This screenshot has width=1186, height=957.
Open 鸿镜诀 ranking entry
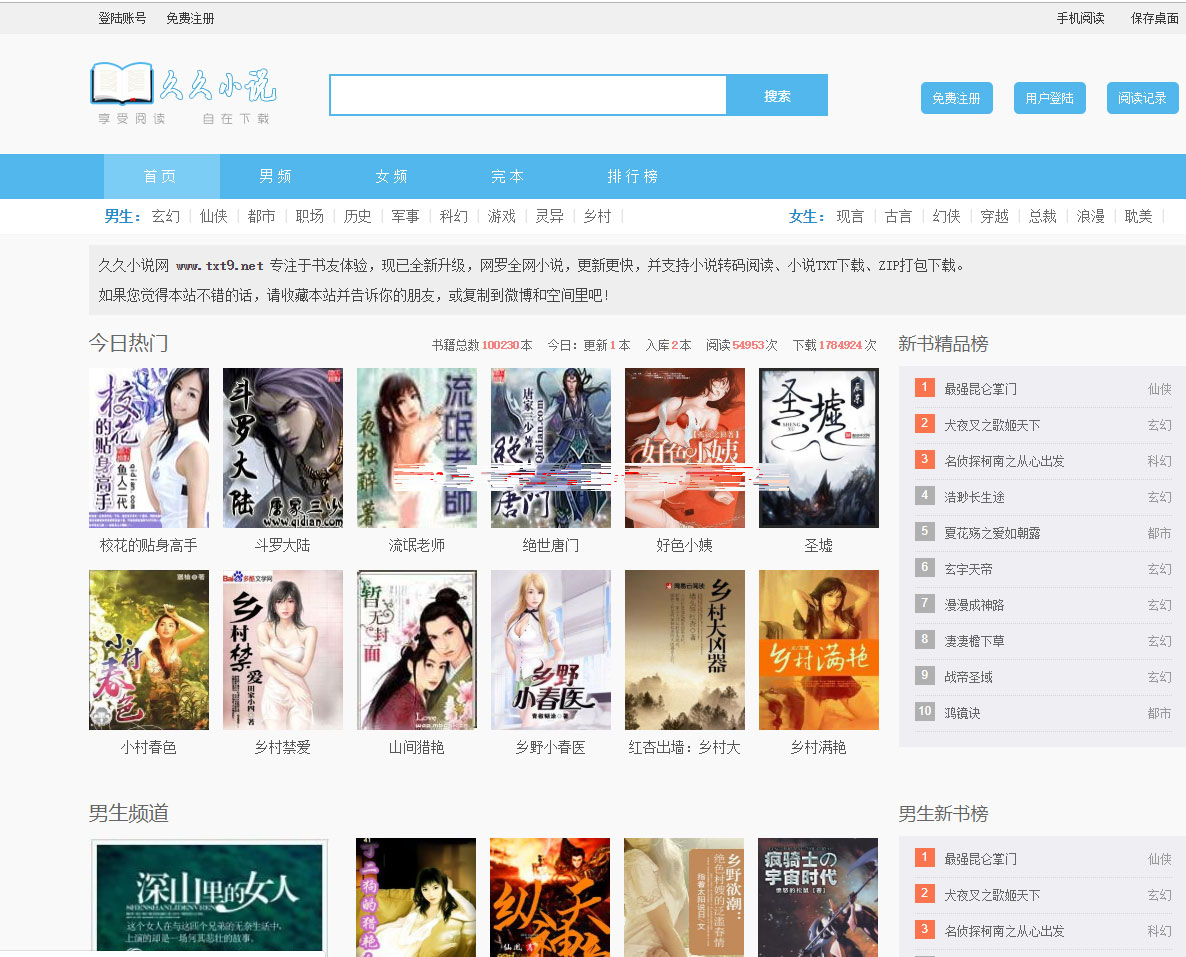(962, 713)
